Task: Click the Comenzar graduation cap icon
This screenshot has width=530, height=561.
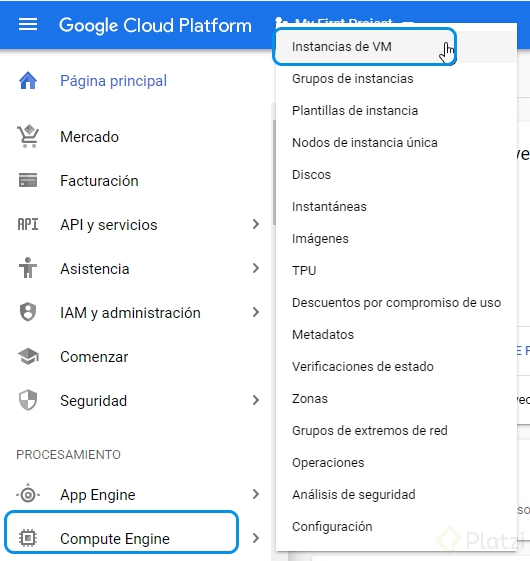Action: coord(28,356)
